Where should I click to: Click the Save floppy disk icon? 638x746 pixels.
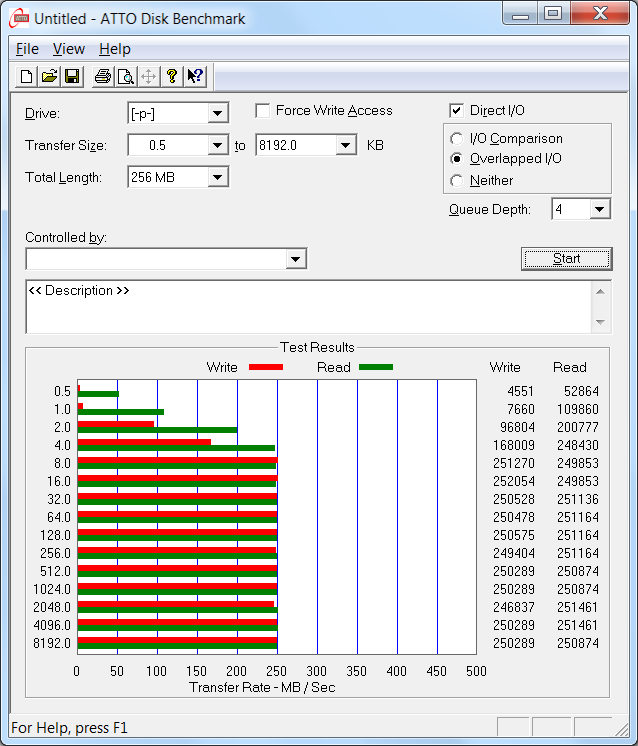coord(72,76)
